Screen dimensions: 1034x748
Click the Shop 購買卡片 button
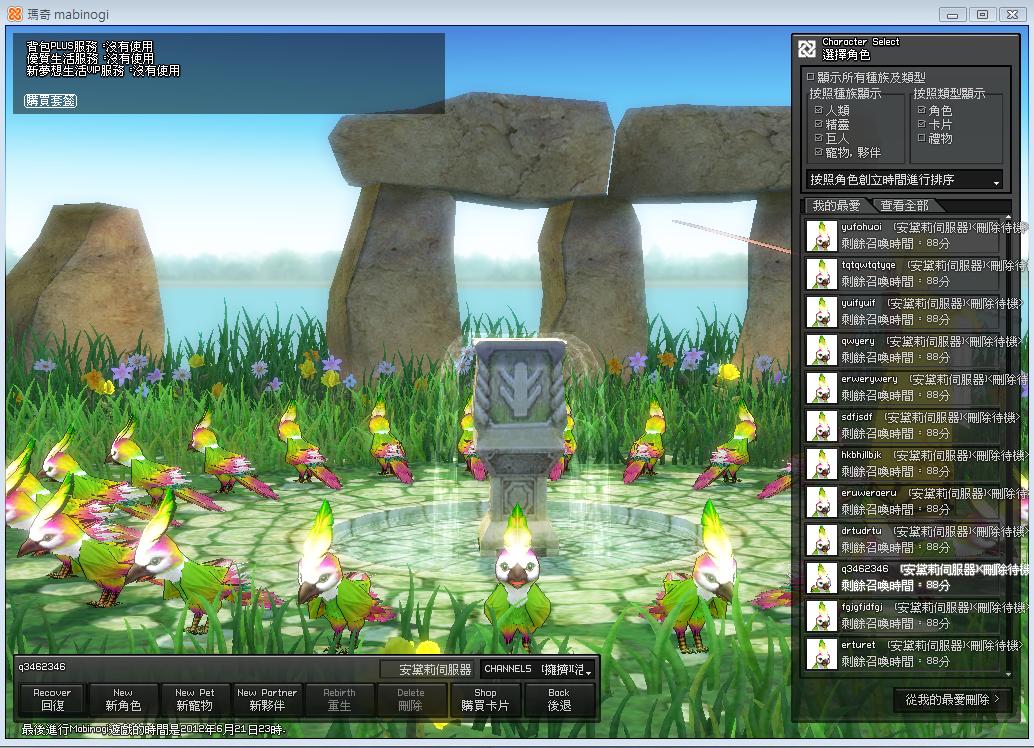click(485, 699)
